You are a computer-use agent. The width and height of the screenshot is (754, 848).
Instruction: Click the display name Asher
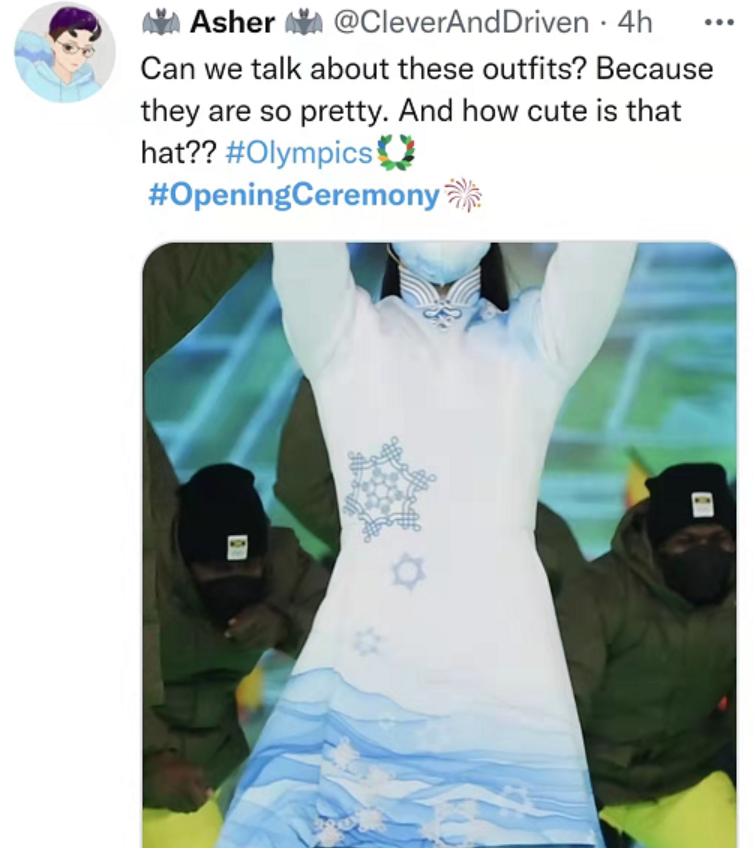[232, 23]
